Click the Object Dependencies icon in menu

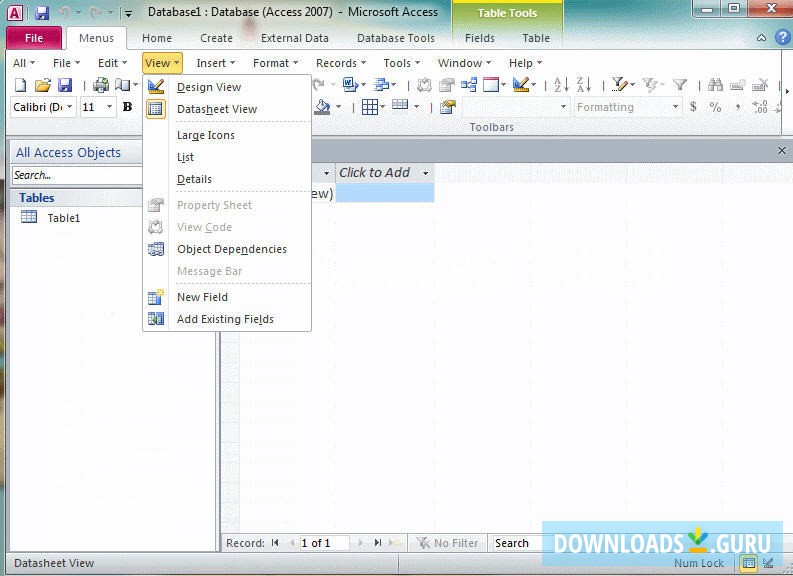coord(156,249)
